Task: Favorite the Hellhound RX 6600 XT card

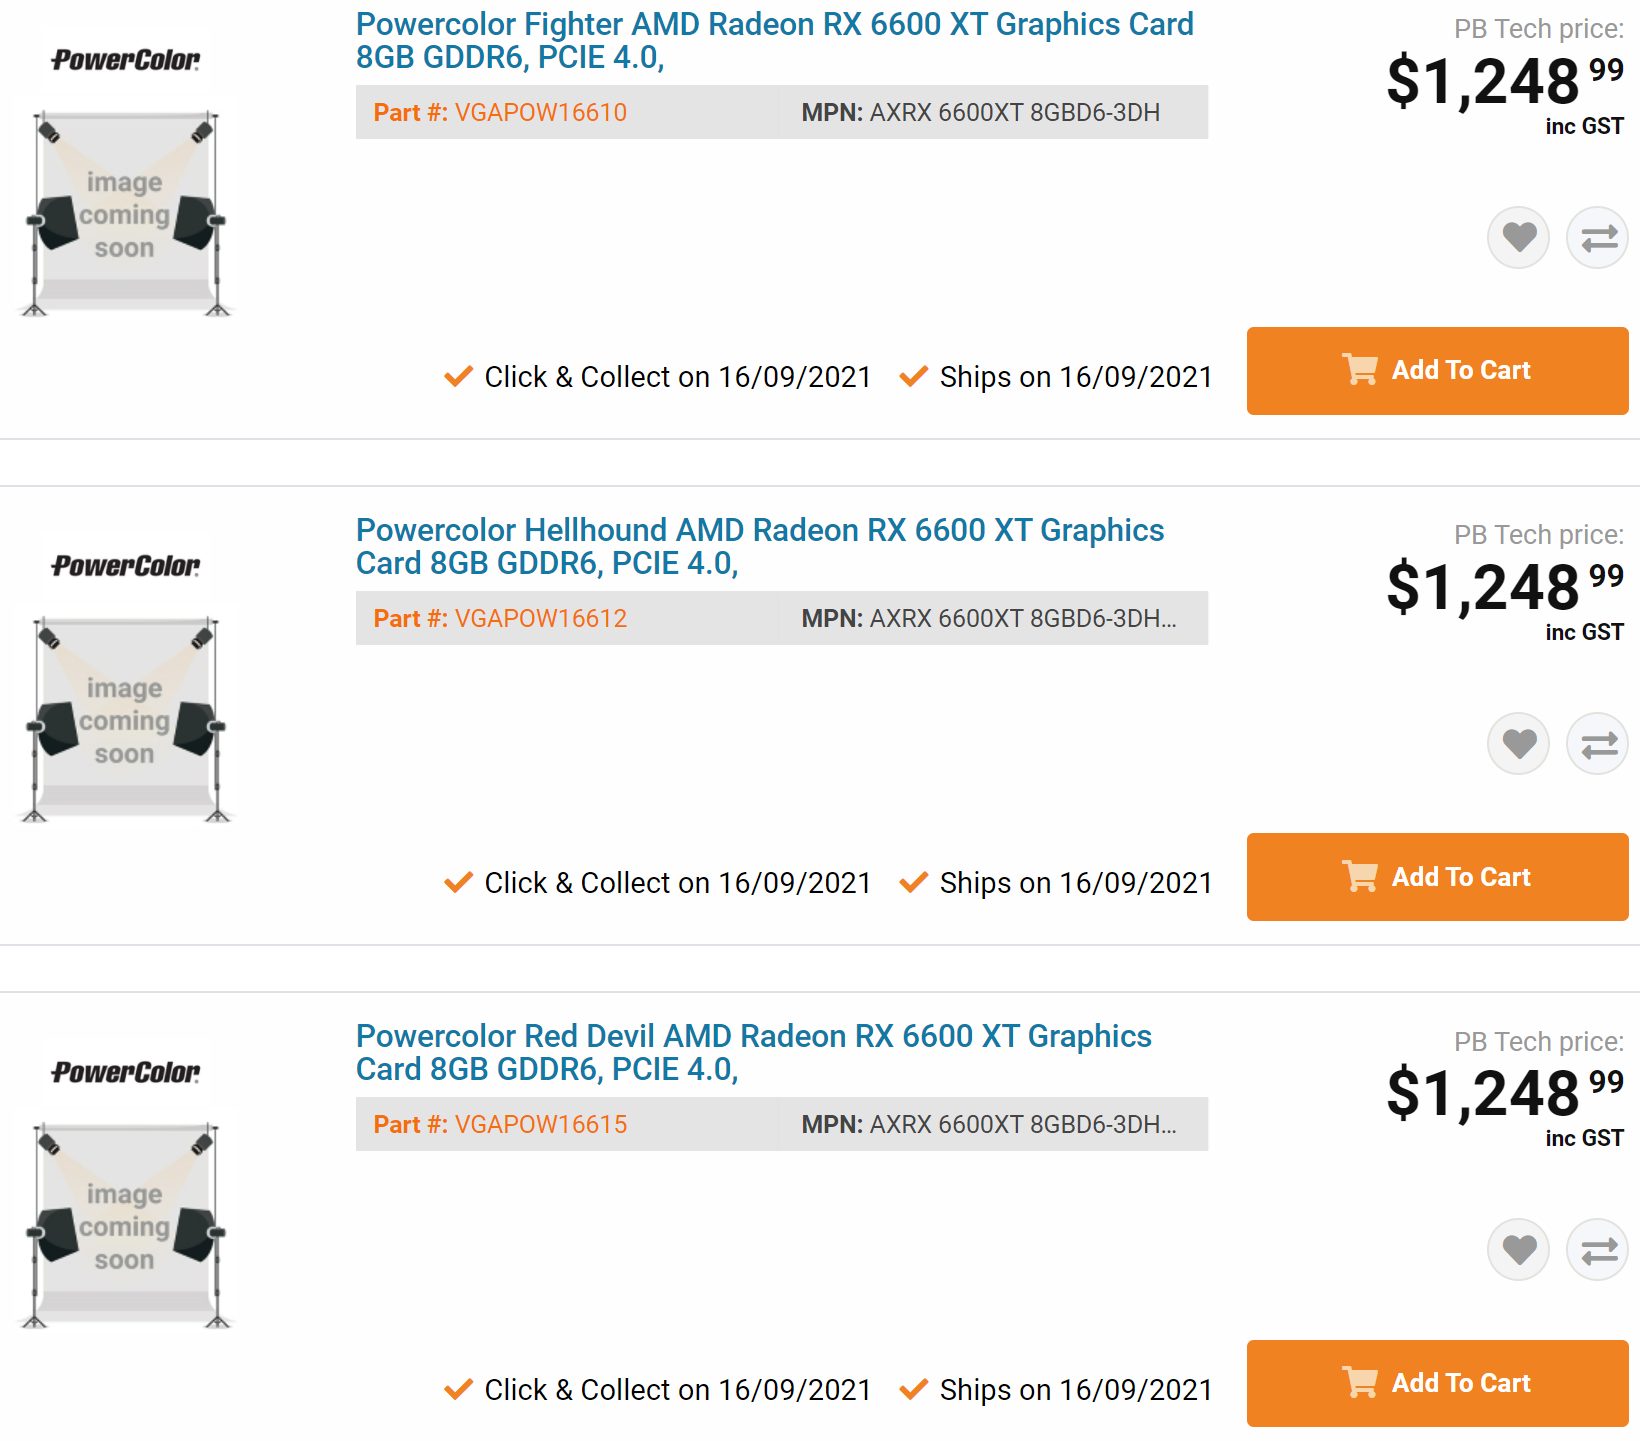Action: pyautogui.click(x=1518, y=744)
